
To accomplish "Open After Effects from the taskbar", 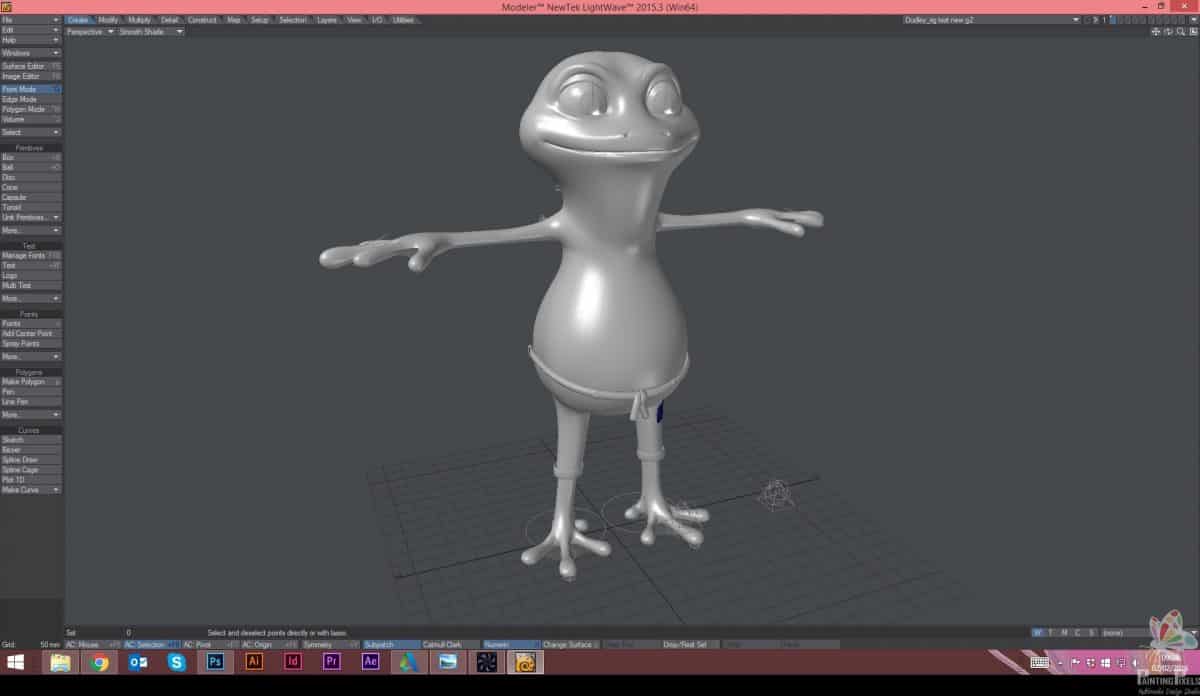I will click(371, 662).
